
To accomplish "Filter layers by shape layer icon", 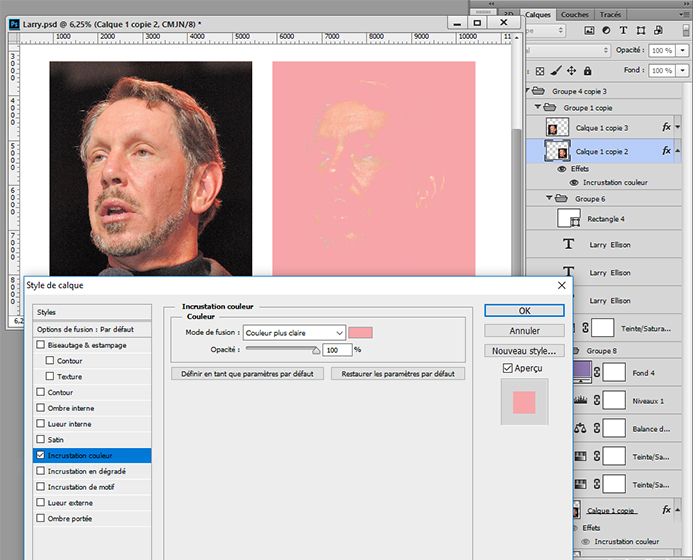I will point(641,30).
